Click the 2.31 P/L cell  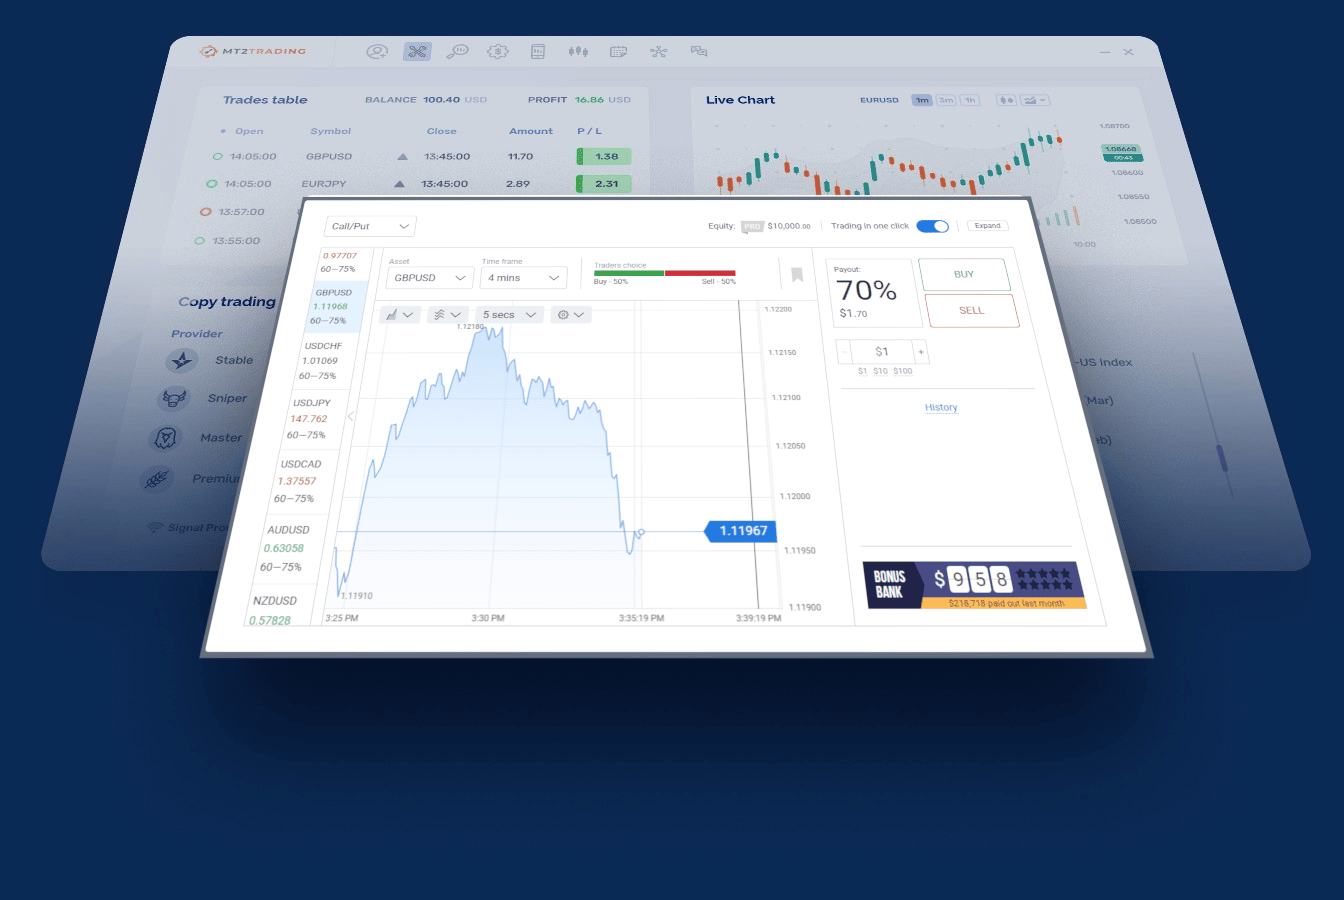pos(604,184)
